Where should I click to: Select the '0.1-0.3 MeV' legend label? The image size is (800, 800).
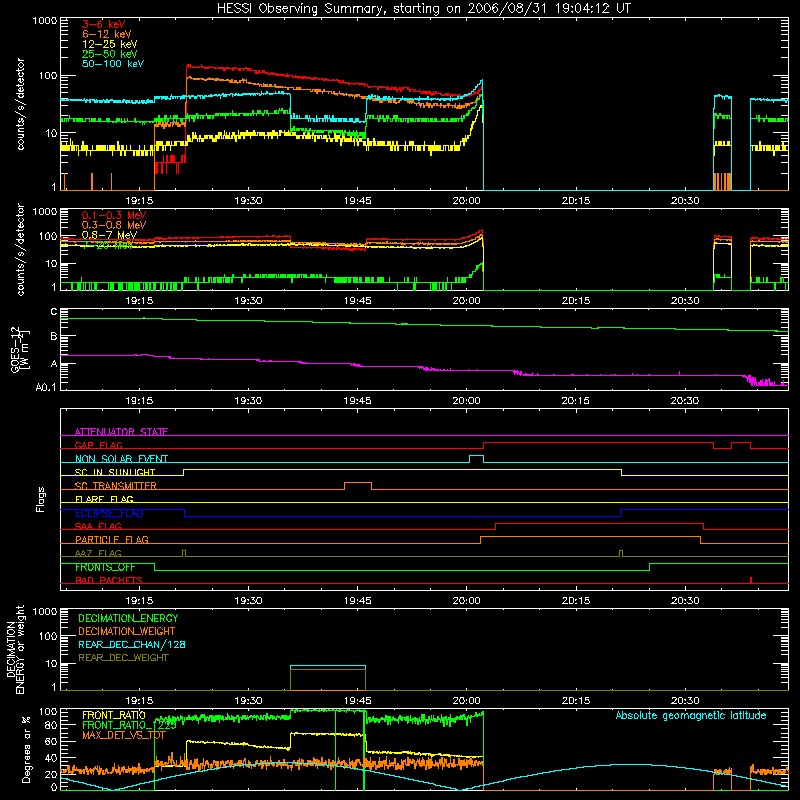114,215
